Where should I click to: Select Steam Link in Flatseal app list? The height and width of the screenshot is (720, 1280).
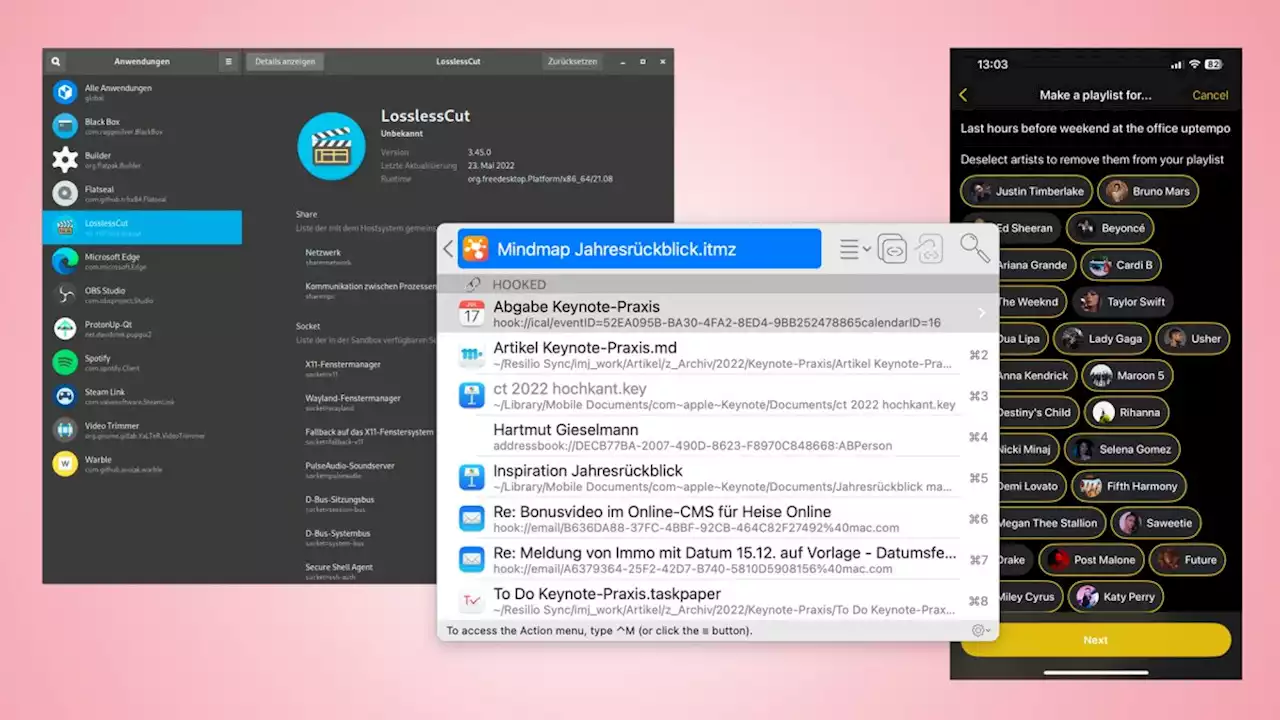point(142,396)
